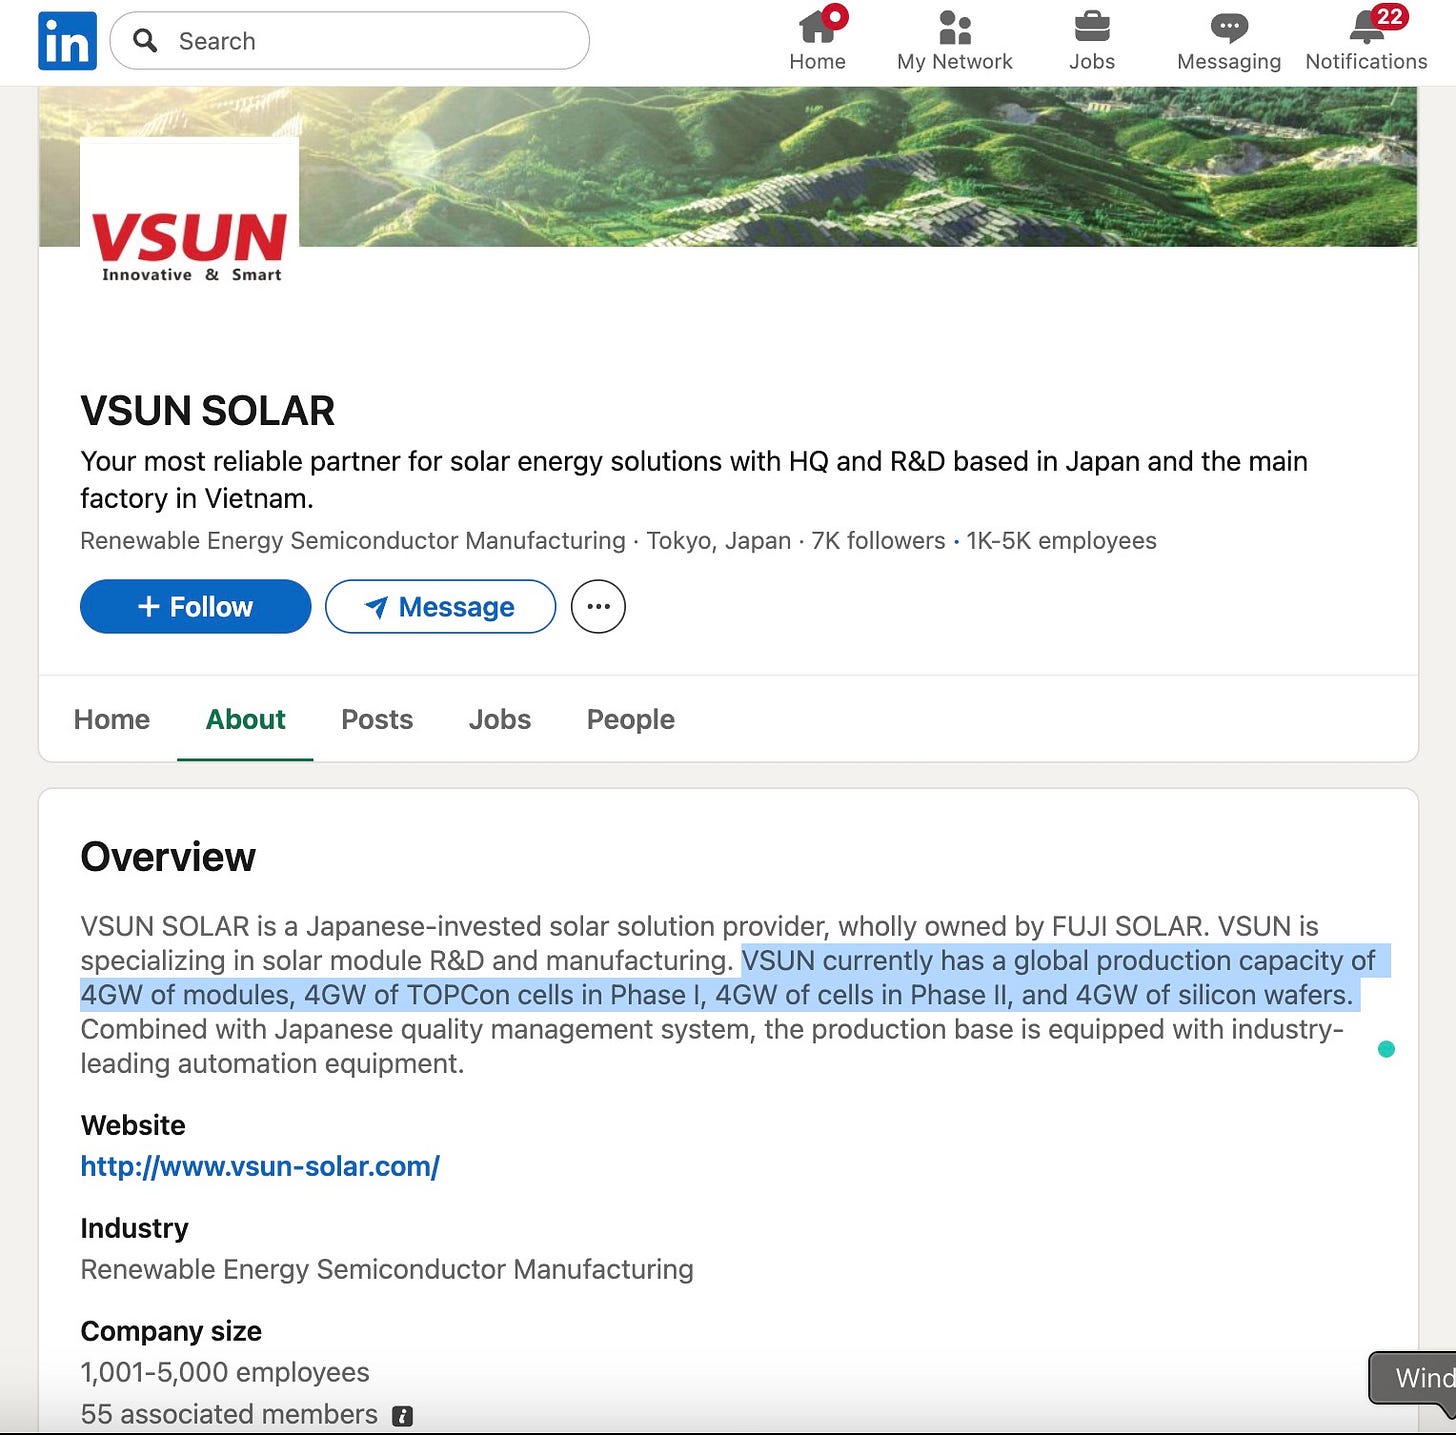Focus the Search input field
The width and height of the screenshot is (1456, 1435).
[x=349, y=41]
